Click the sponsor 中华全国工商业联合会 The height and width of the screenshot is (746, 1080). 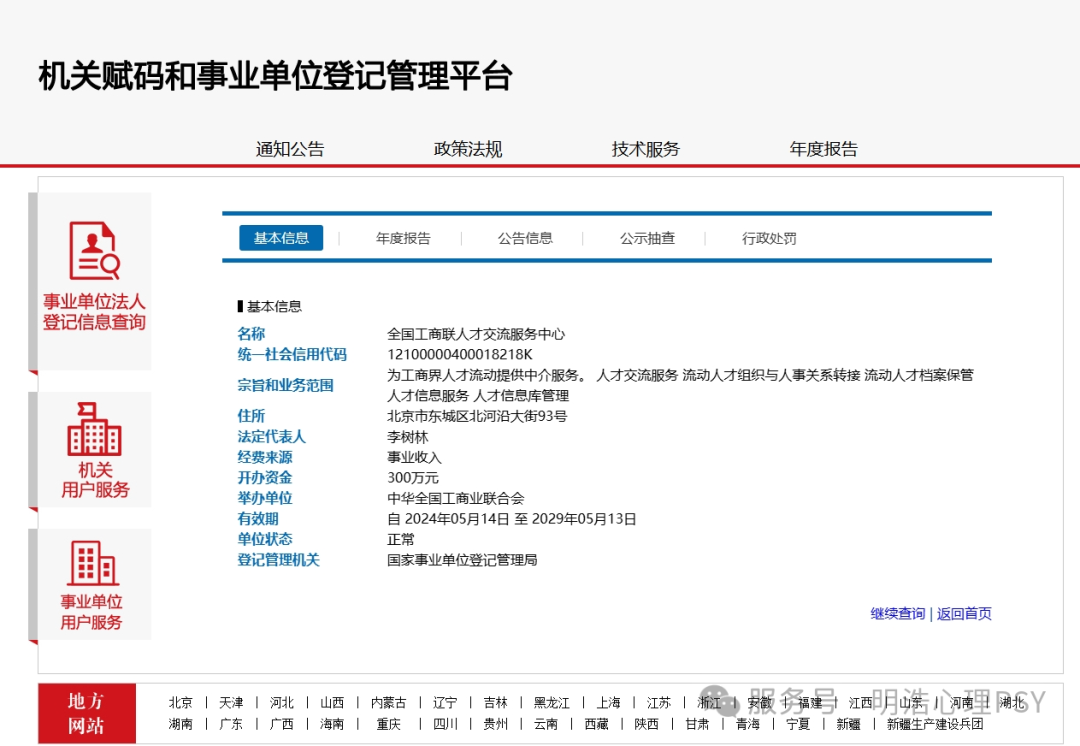coord(455,498)
